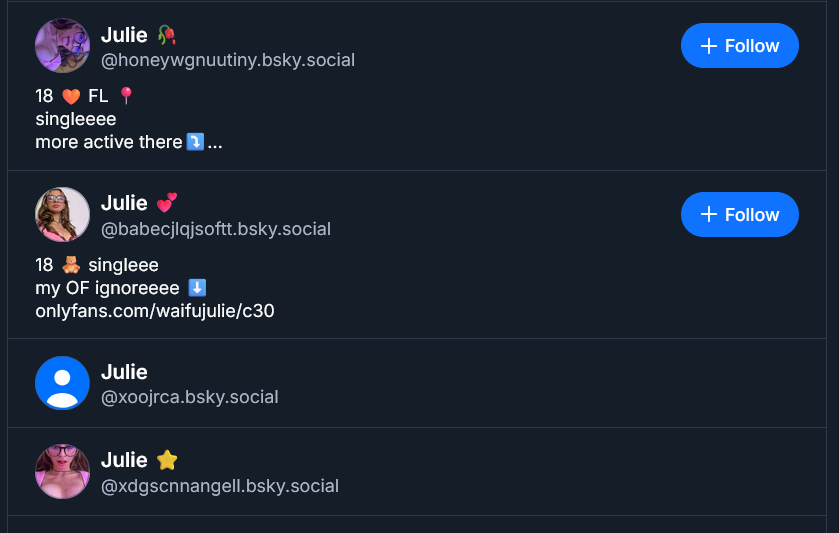Open the onlyfans.com/waifujulie/c30 link
This screenshot has width=839, height=533.
coord(155,311)
